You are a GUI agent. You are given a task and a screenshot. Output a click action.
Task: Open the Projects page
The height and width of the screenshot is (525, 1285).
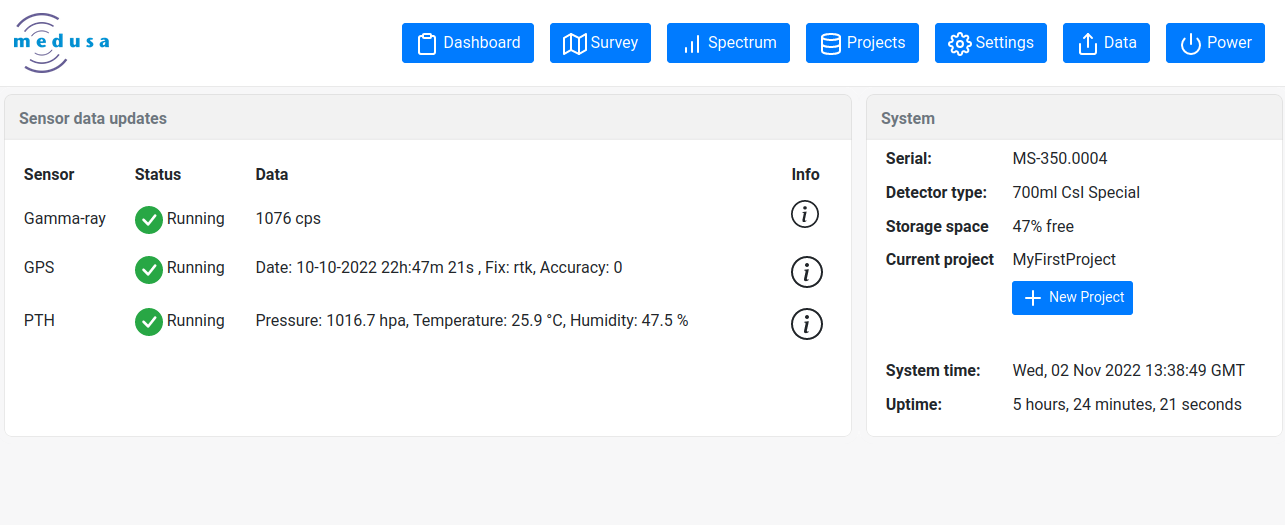(x=862, y=43)
